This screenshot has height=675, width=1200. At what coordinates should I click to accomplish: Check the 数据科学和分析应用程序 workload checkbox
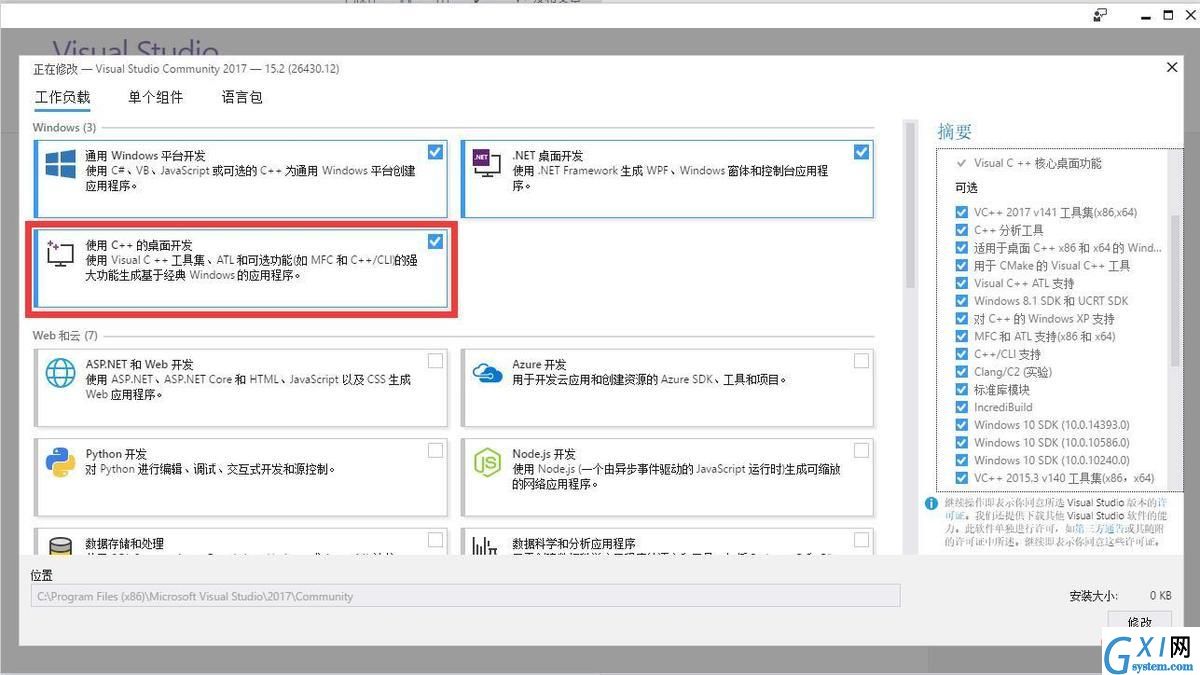862,540
